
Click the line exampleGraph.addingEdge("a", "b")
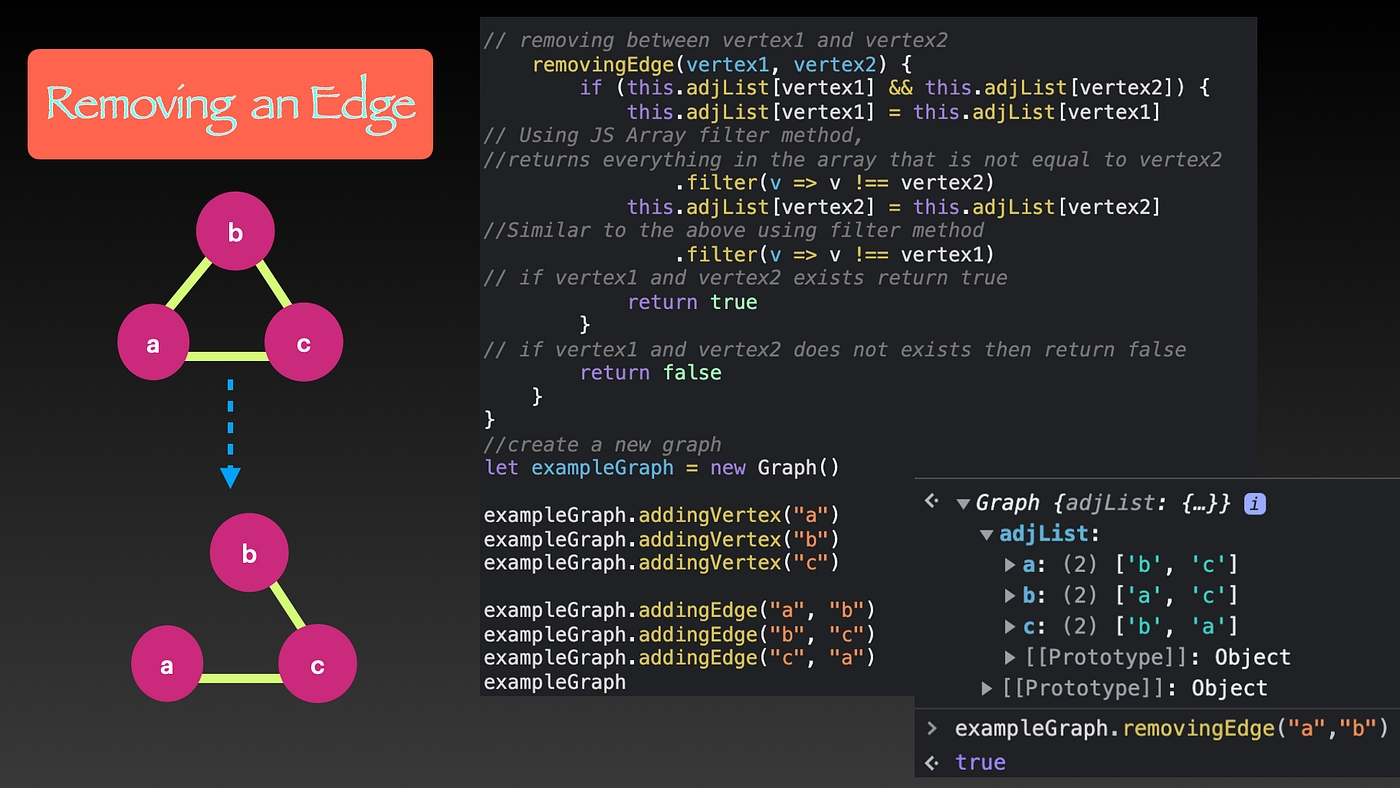pyautogui.click(x=679, y=610)
